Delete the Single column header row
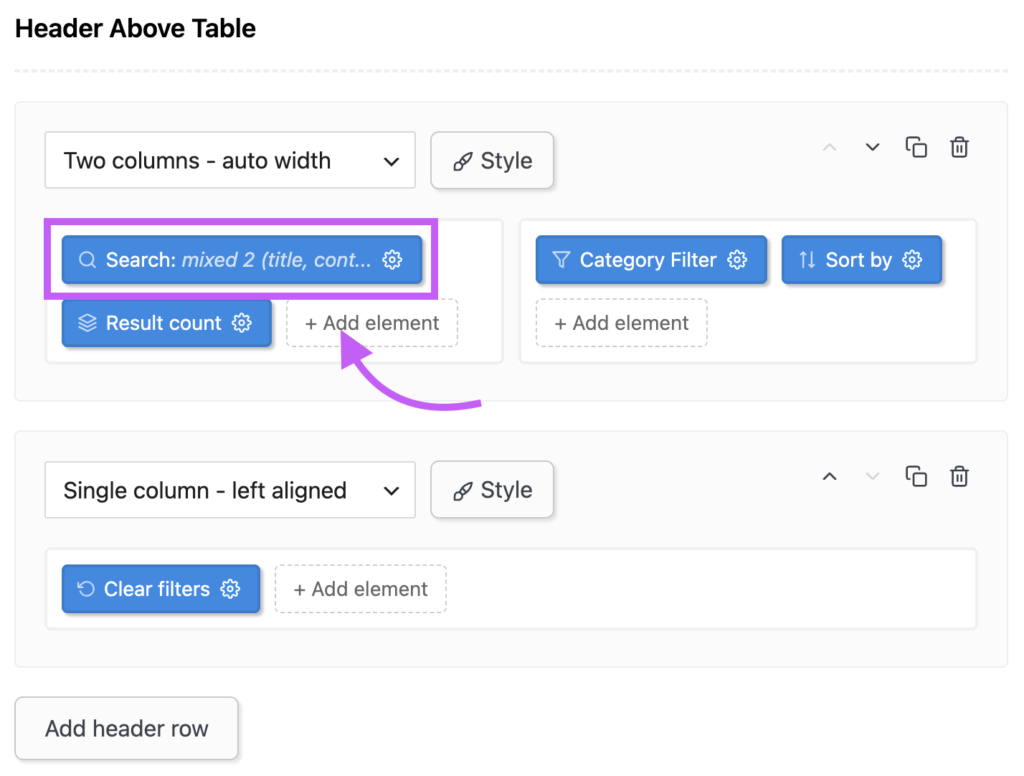 [959, 477]
